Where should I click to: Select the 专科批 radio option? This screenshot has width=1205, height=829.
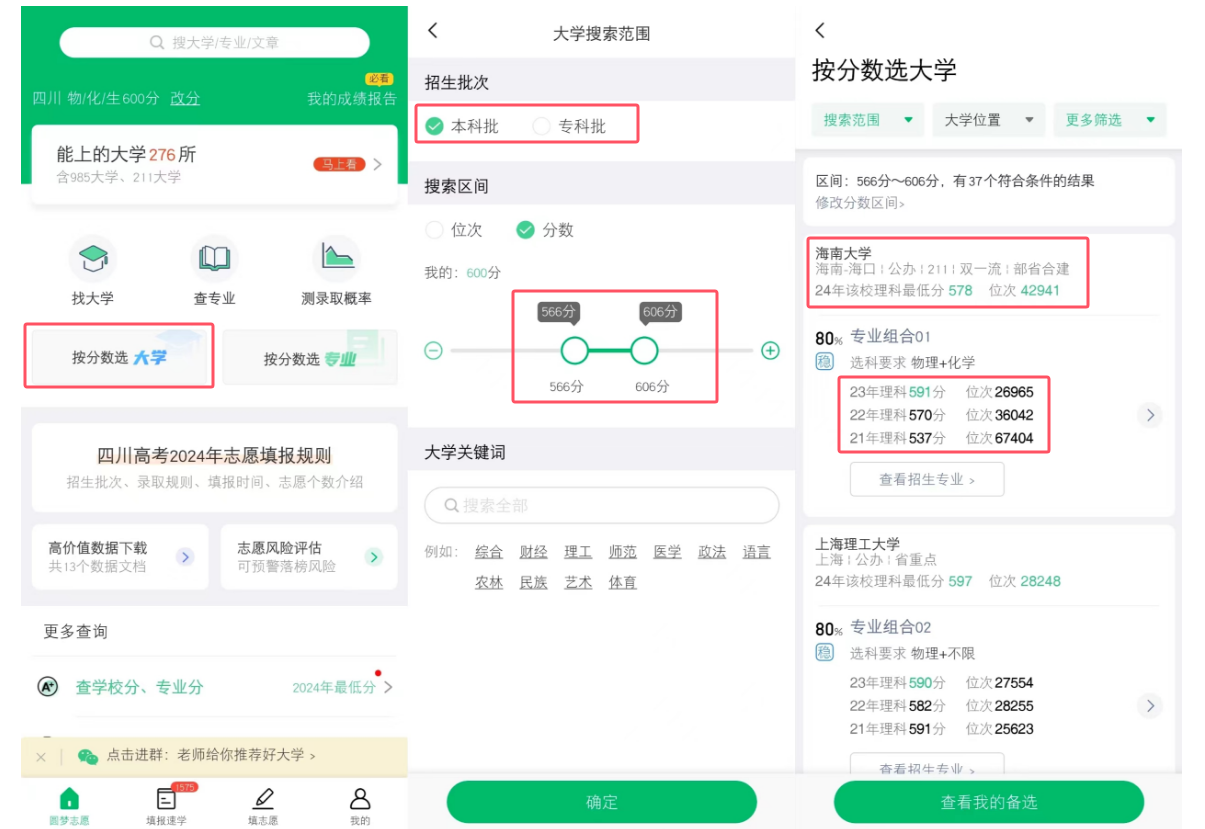coord(542,126)
